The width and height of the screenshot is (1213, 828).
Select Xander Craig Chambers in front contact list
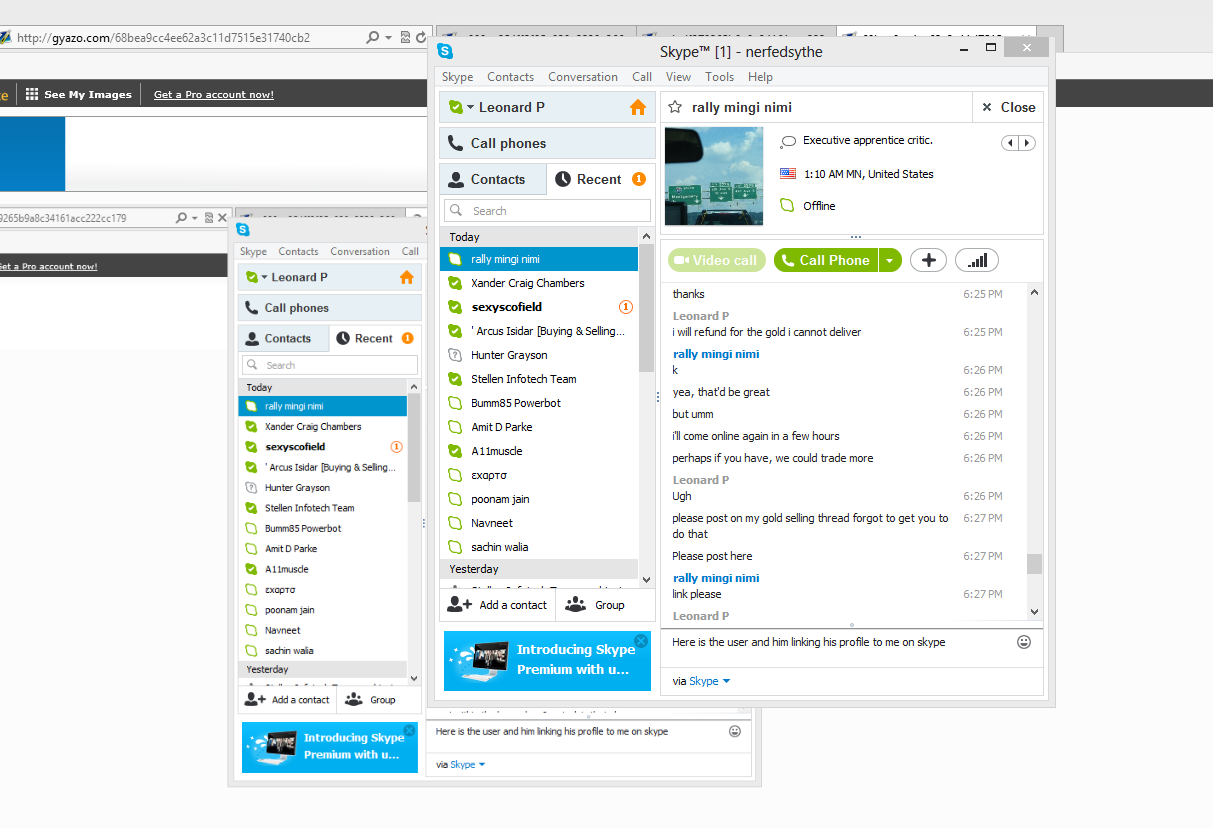(x=539, y=283)
